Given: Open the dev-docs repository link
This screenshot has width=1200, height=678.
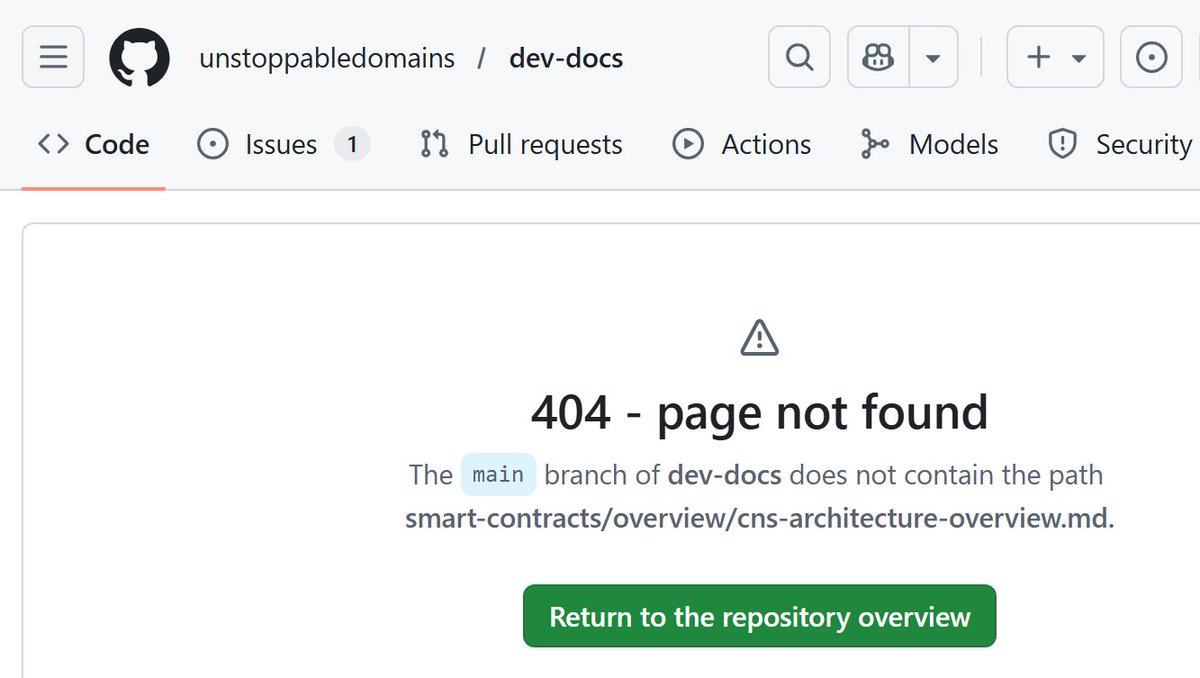Looking at the screenshot, I should click(566, 58).
